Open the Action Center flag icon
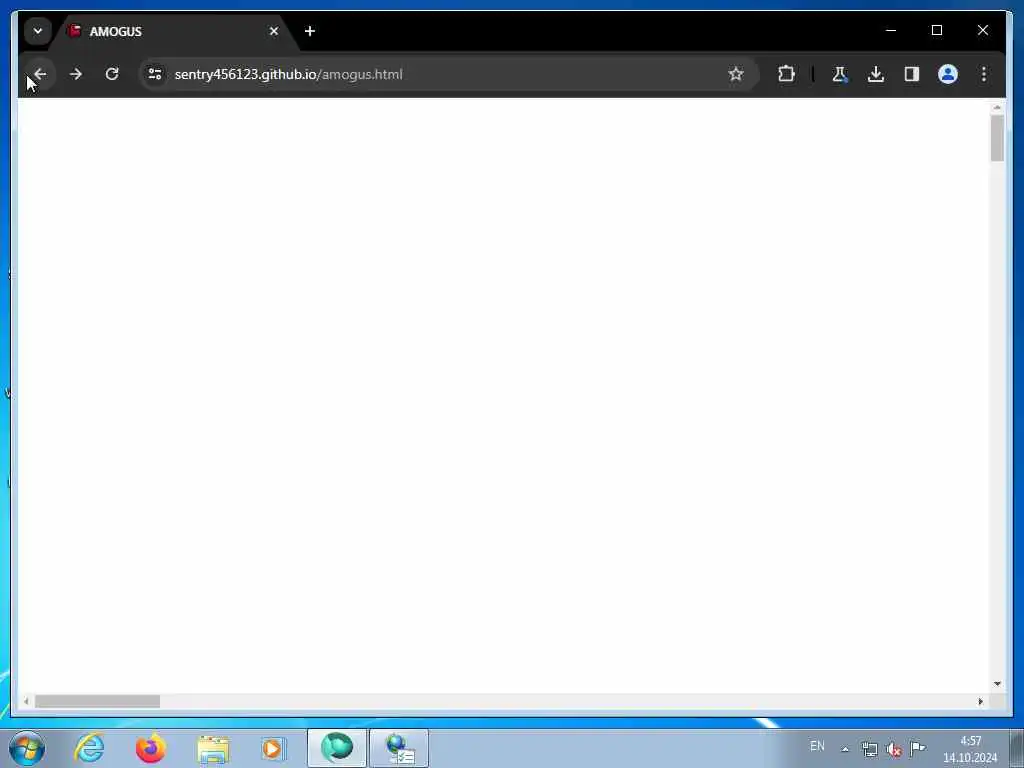The width and height of the screenshot is (1024, 768). click(x=918, y=748)
